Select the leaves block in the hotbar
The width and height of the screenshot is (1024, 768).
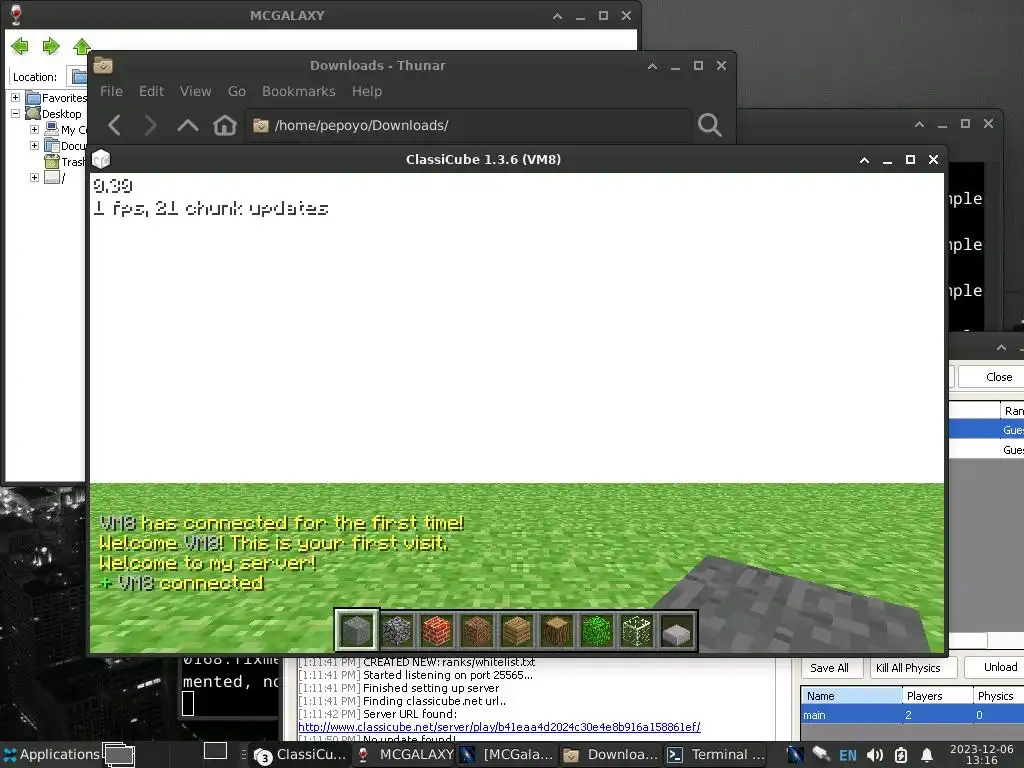pyautogui.click(x=597, y=631)
